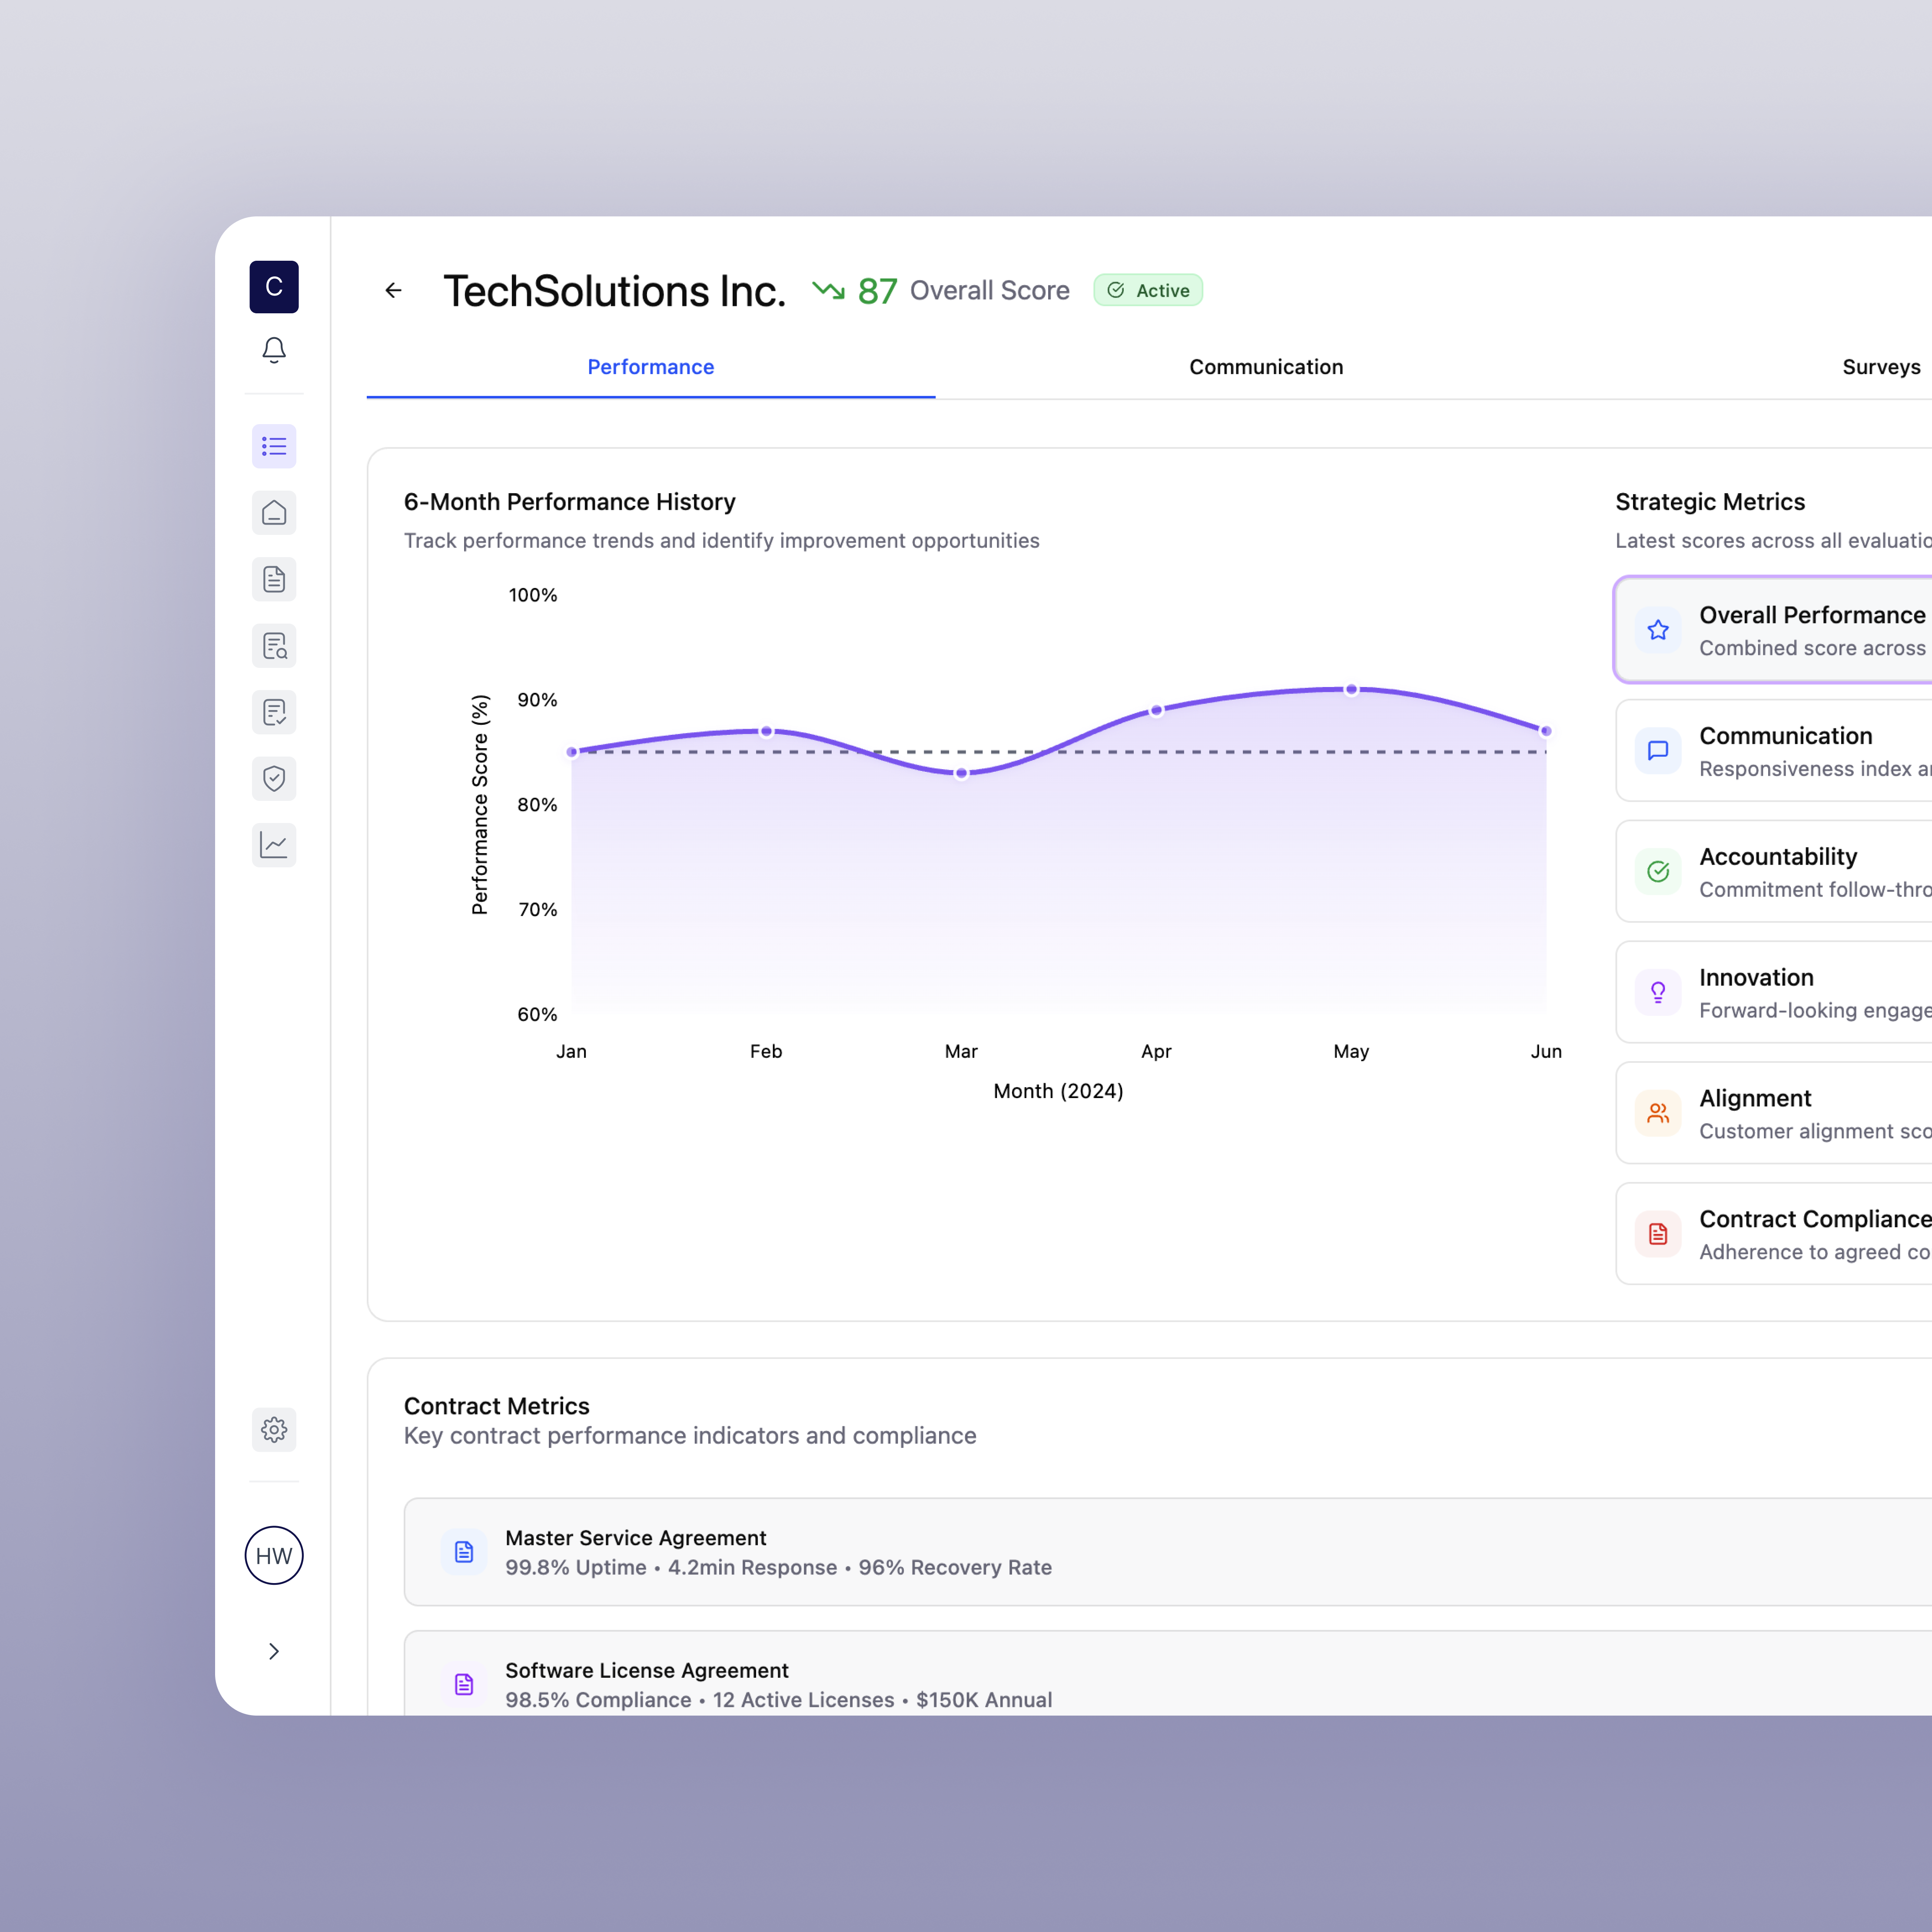Switch to the Communication tab
The height and width of the screenshot is (1932, 1932).
tap(1265, 367)
